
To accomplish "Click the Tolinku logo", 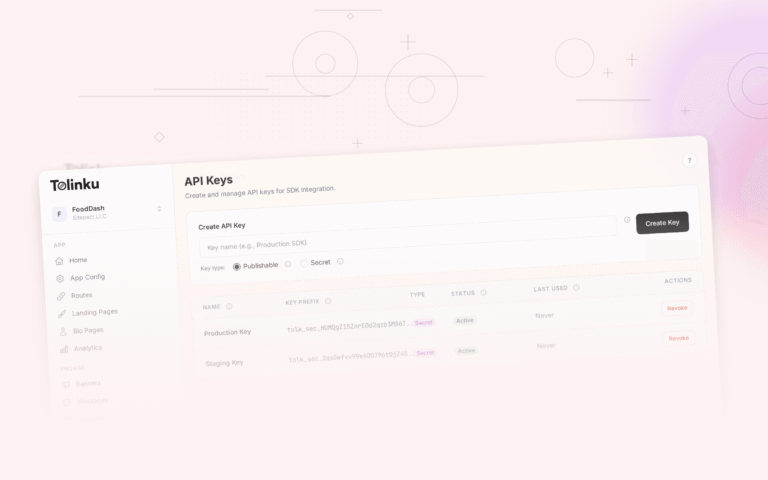I will (x=74, y=185).
